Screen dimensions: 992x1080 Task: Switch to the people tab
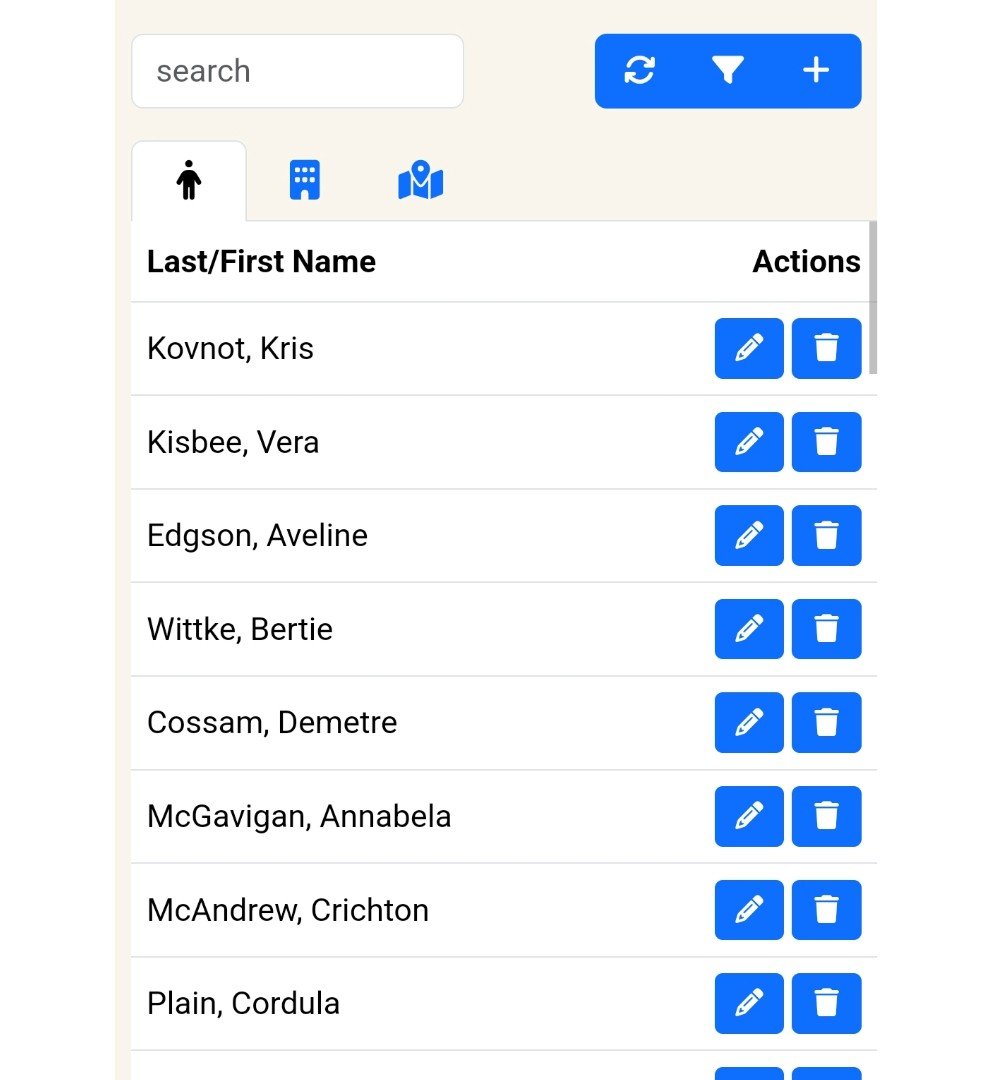188,182
